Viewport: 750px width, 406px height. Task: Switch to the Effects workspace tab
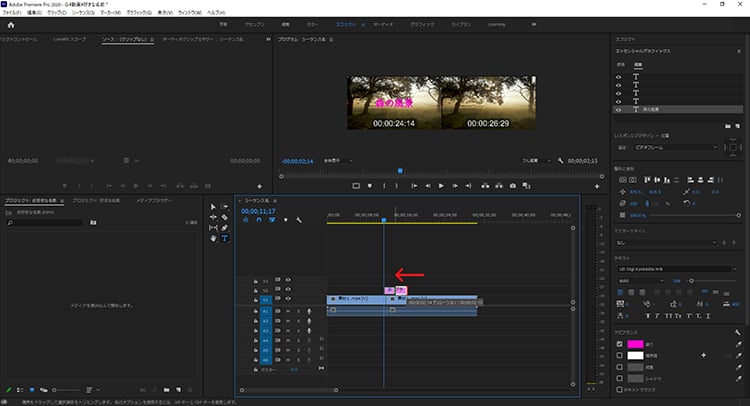tap(345, 24)
